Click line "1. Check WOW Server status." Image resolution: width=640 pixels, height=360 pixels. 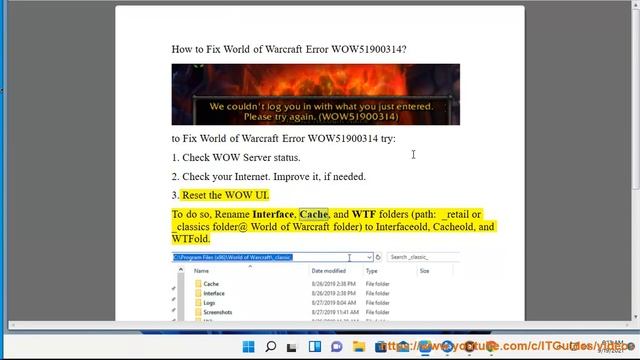(236, 158)
